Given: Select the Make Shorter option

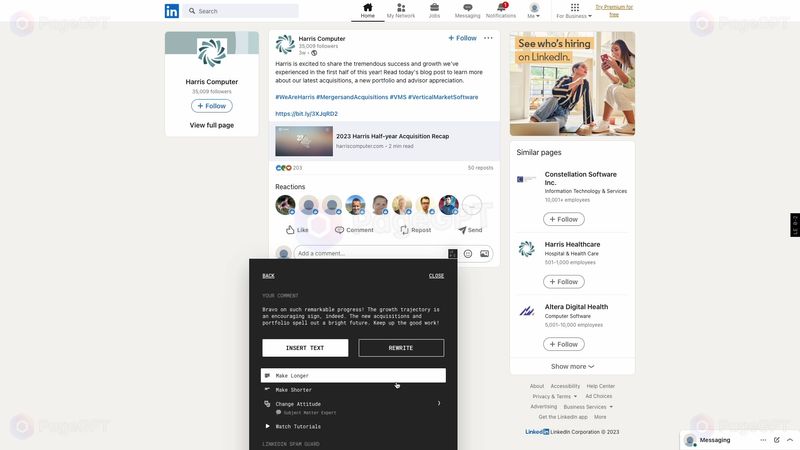Looking at the screenshot, I should click(353, 390).
